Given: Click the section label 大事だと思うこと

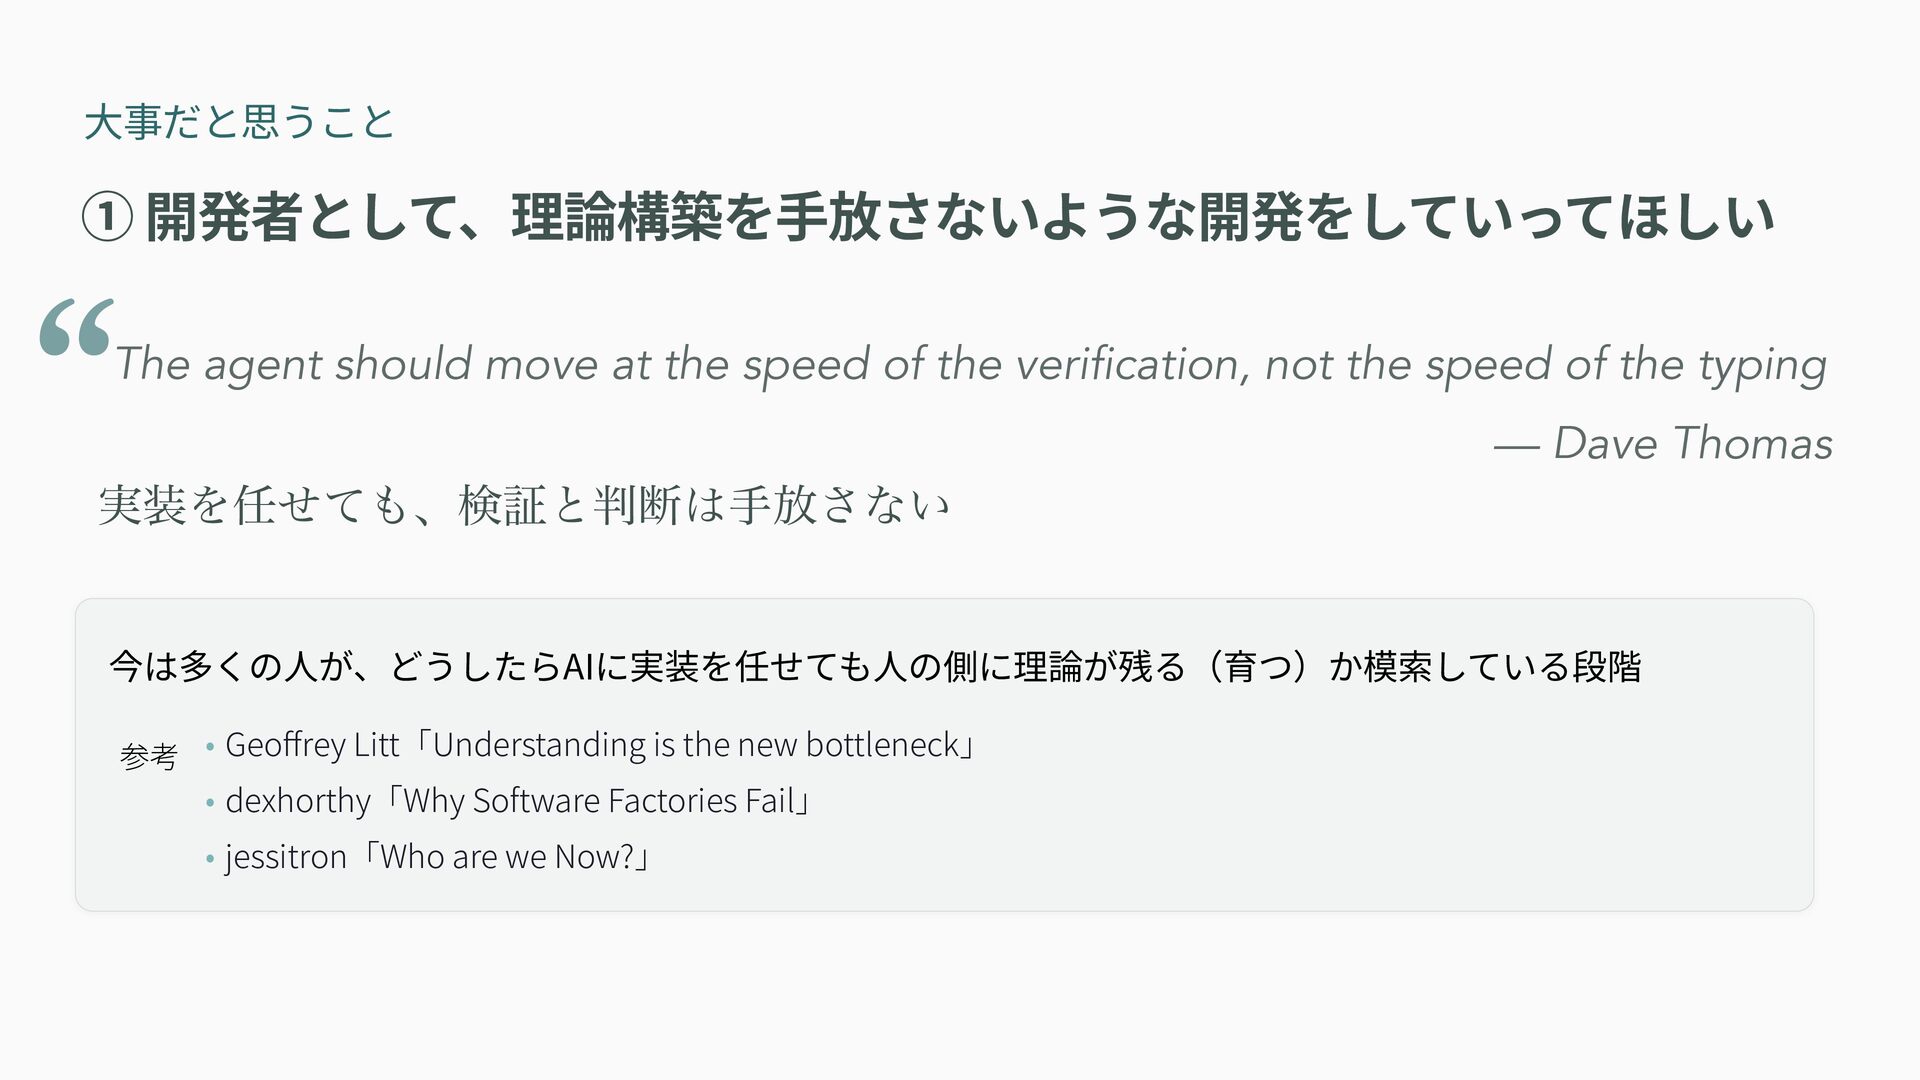Looking at the screenshot, I should pos(240,122).
